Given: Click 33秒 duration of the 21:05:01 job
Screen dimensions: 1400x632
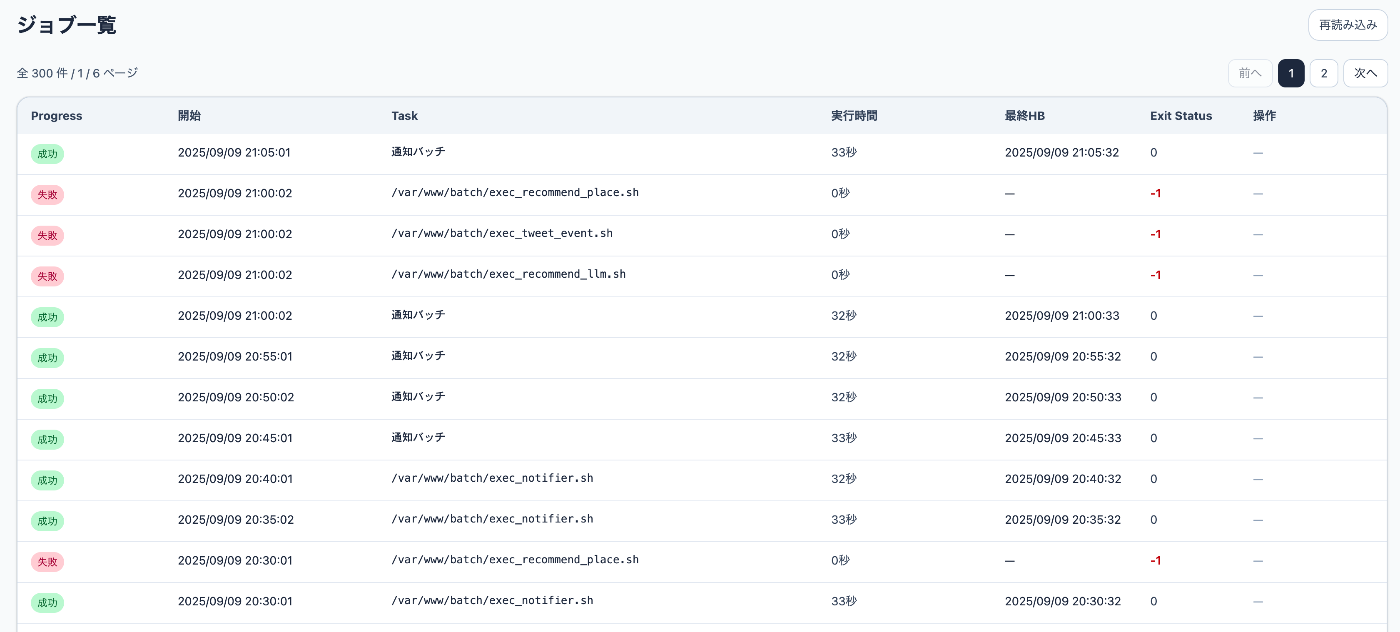Looking at the screenshot, I should (x=844, y=152).
